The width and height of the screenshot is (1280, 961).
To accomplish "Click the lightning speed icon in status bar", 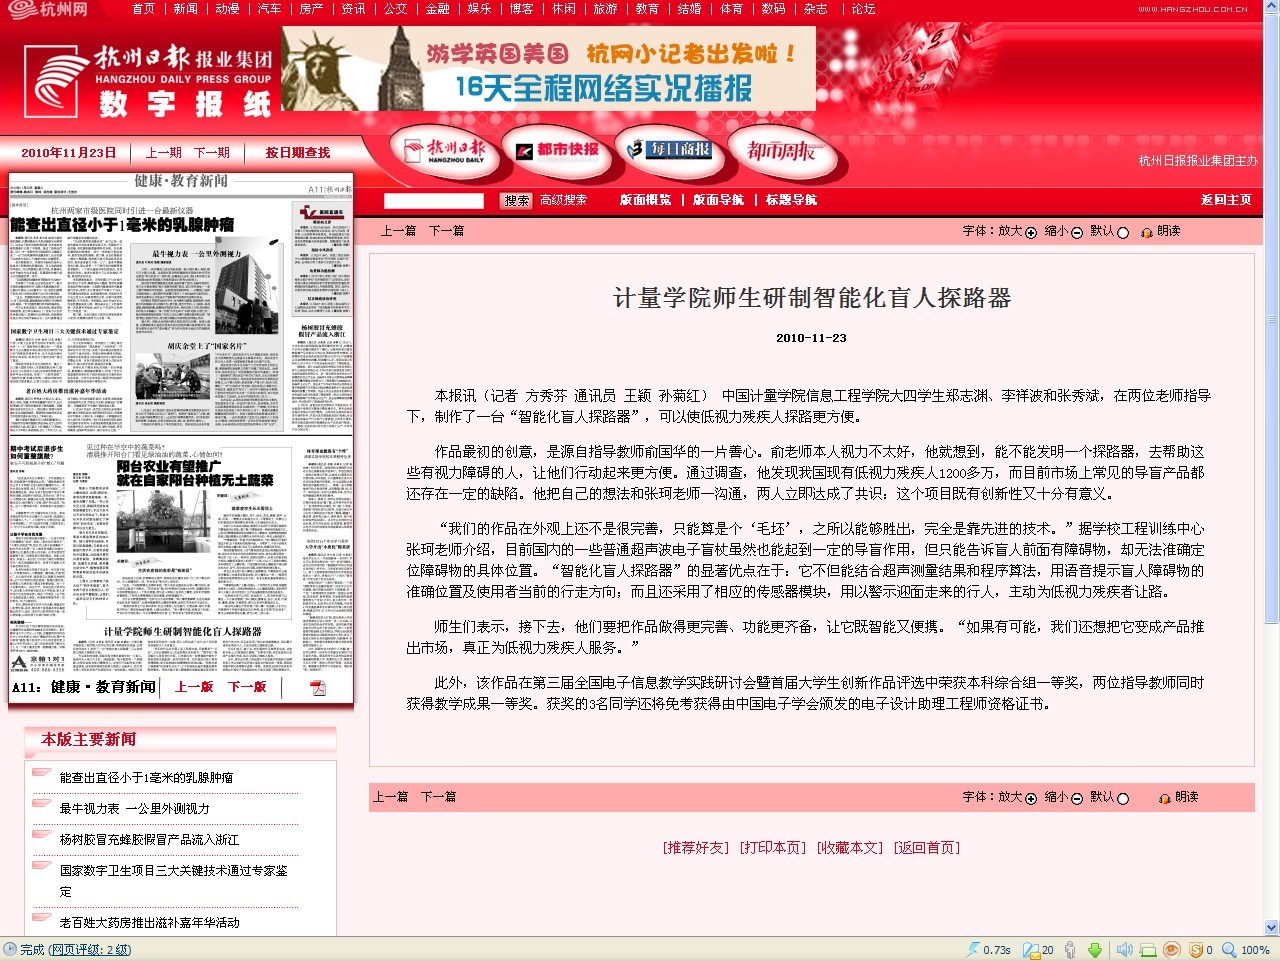I will pyautogui.click(x=973, y=950).
